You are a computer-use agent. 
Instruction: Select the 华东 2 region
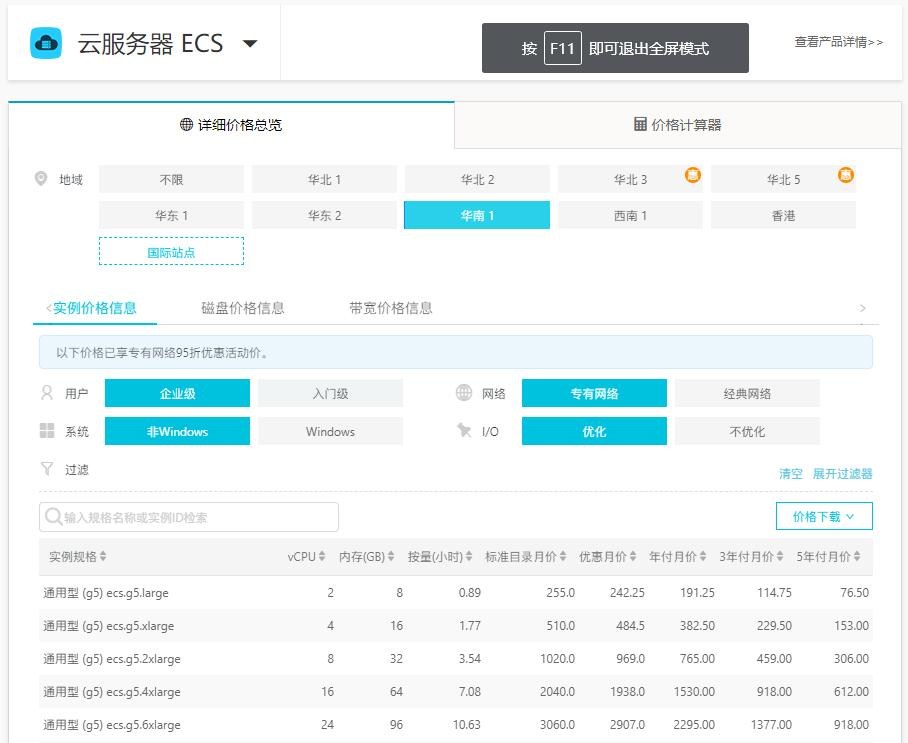(x=324, y=215)
